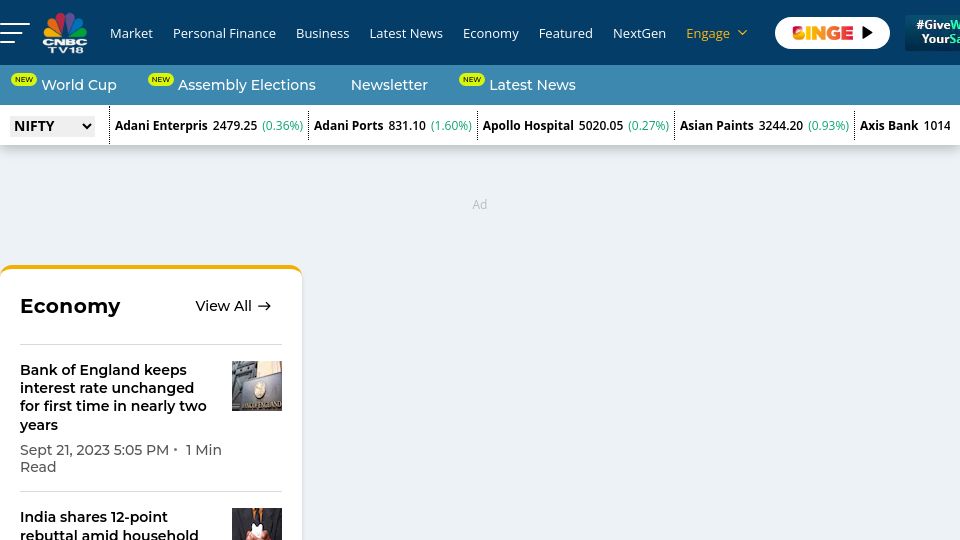Open the Personal Finance section
This screenshot has width=960, height=540.
224,33
